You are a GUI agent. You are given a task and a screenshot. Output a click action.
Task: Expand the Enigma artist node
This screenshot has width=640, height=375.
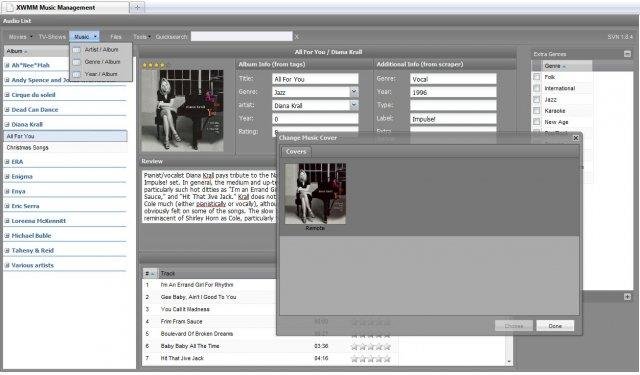tap(7, 177)
